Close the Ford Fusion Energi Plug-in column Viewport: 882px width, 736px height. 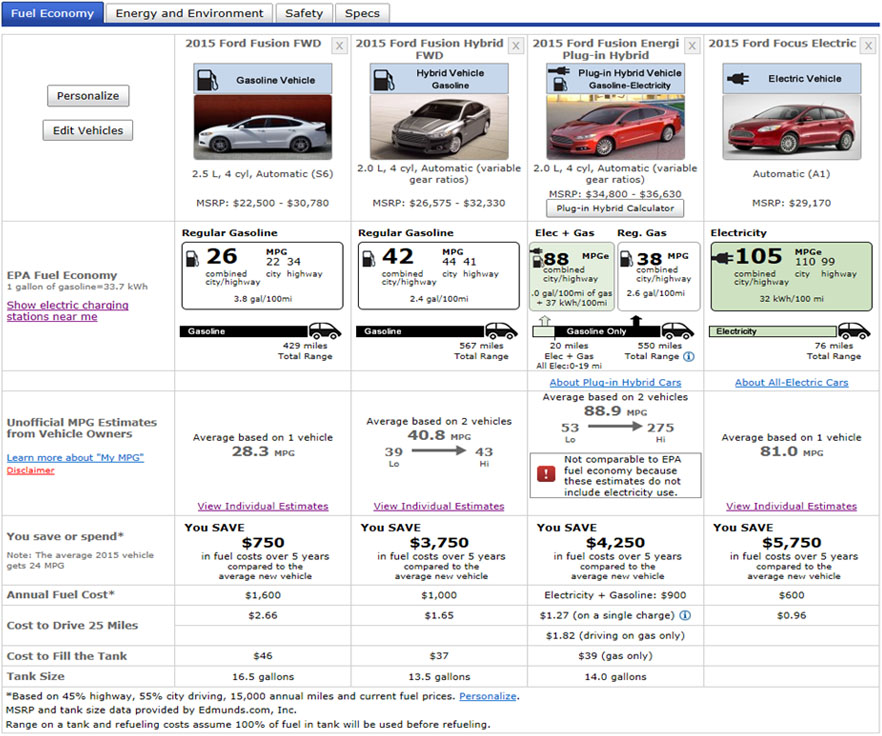(691, 46)
